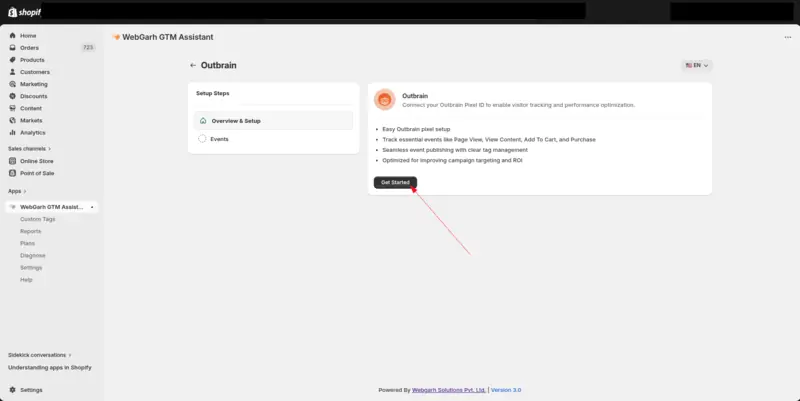Click the Version 3.0 link
Screen dimensions: 800x401
tap(506, 390)
